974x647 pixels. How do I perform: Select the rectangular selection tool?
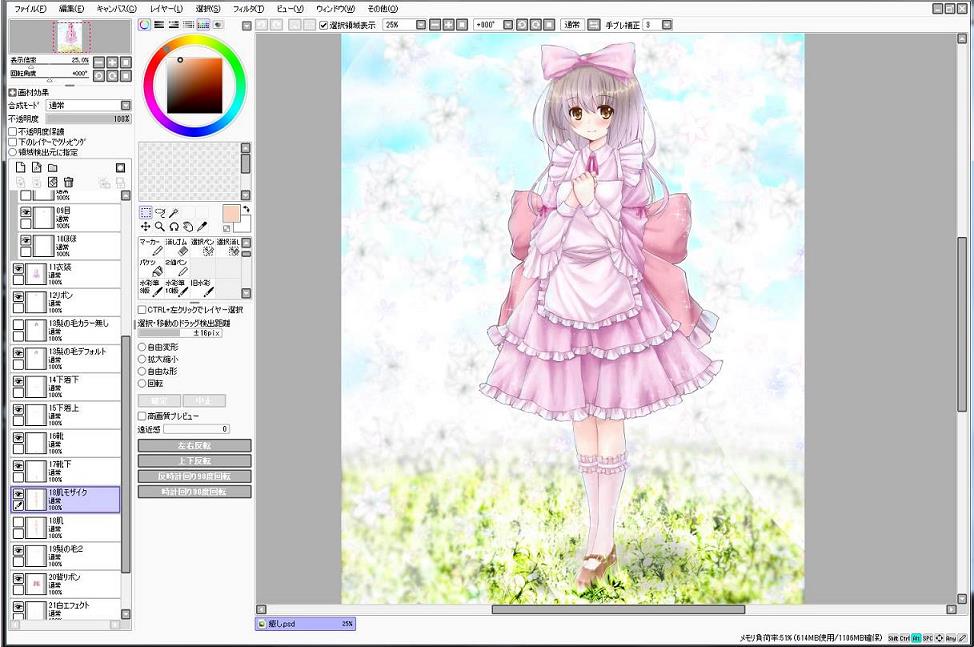tap(145, 213)
